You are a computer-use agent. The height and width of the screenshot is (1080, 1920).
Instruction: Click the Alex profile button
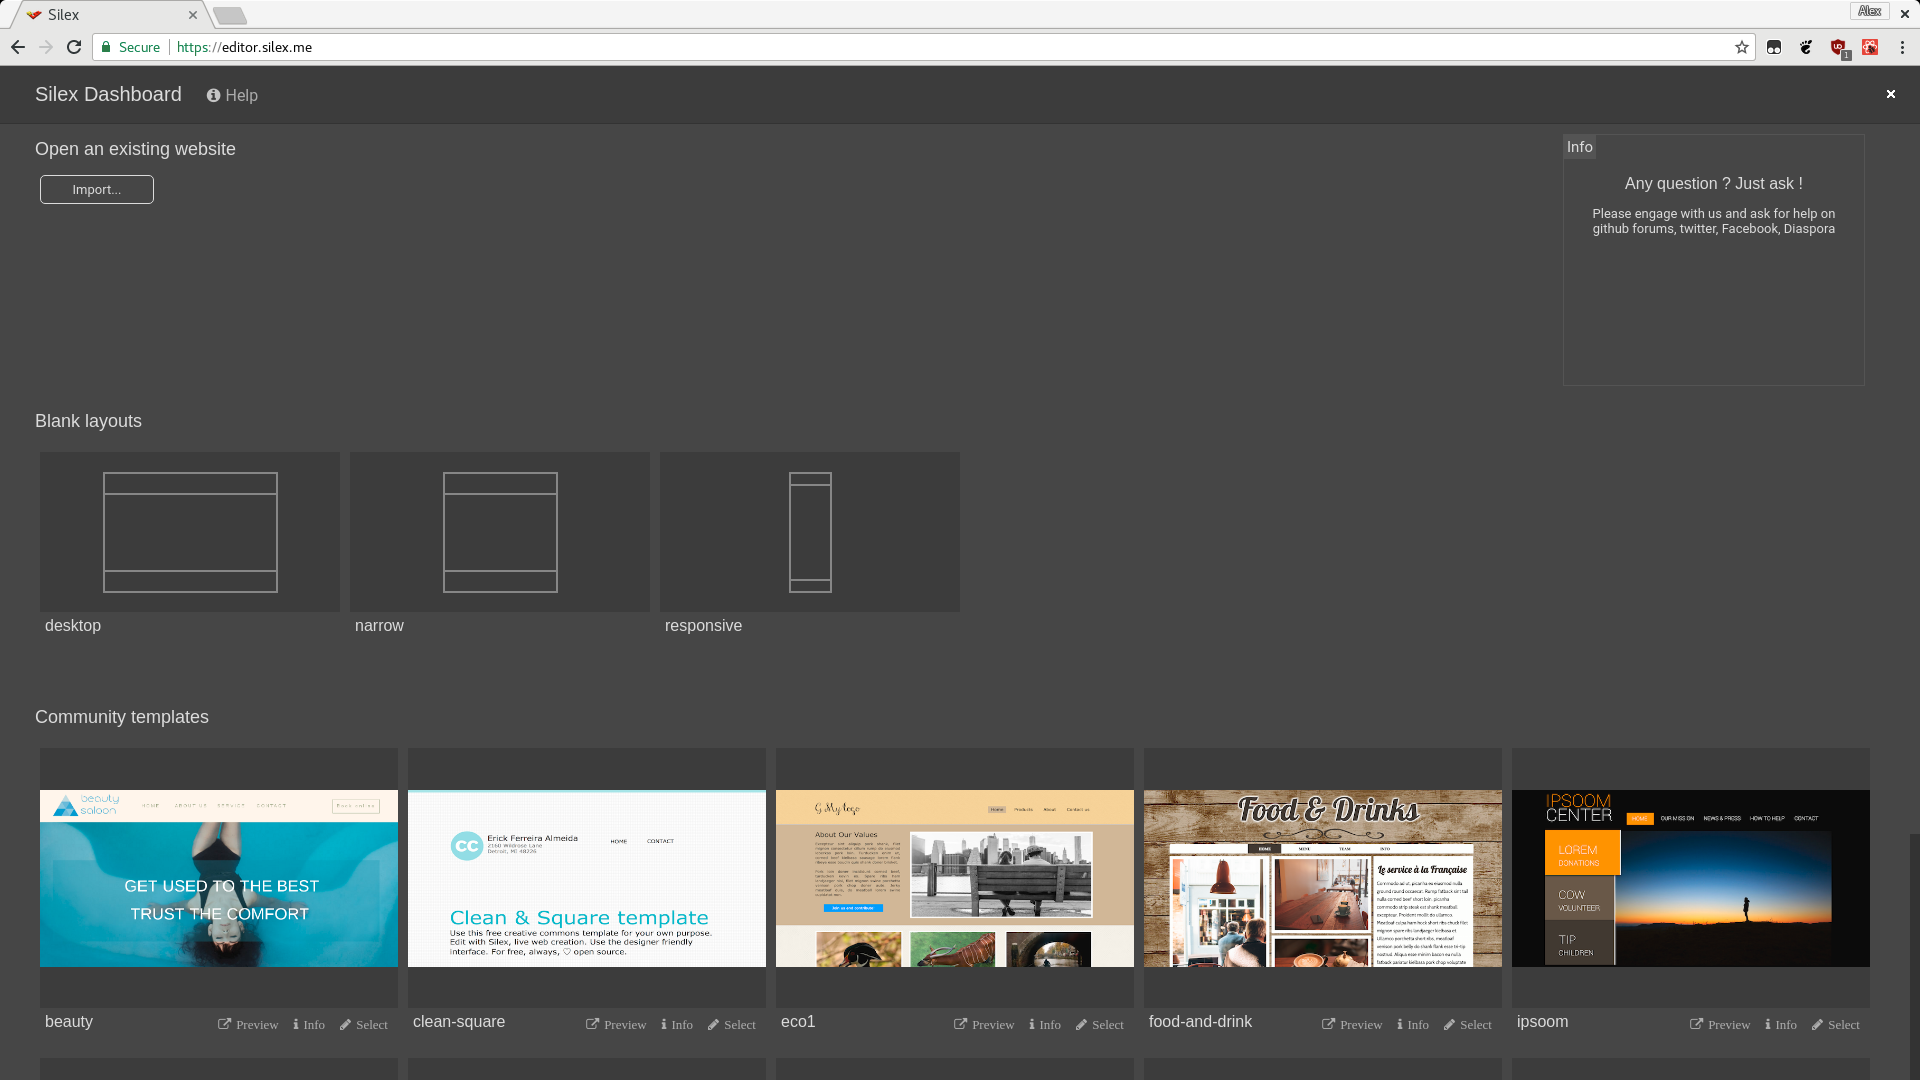click(x=1869, y=11)
